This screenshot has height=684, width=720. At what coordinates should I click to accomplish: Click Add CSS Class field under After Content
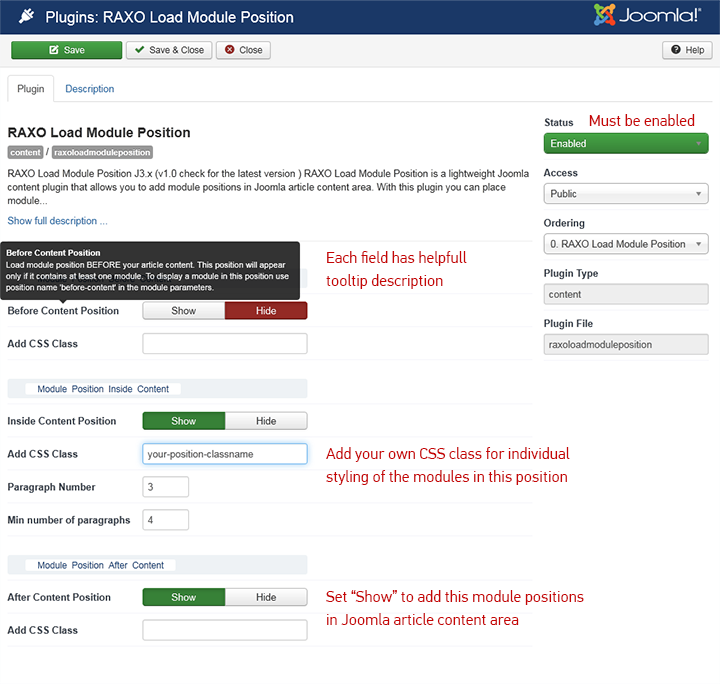225,630
